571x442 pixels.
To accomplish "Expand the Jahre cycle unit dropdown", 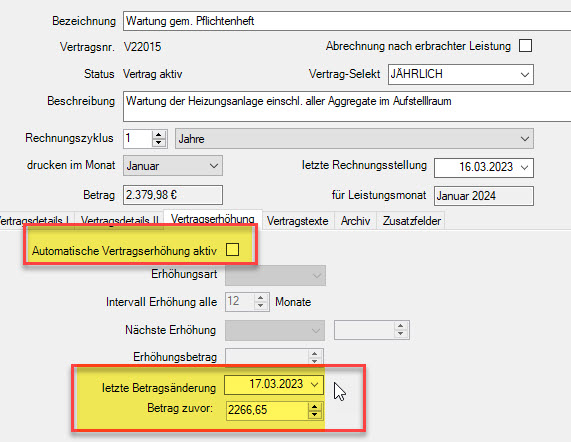I will click(354, 139).
